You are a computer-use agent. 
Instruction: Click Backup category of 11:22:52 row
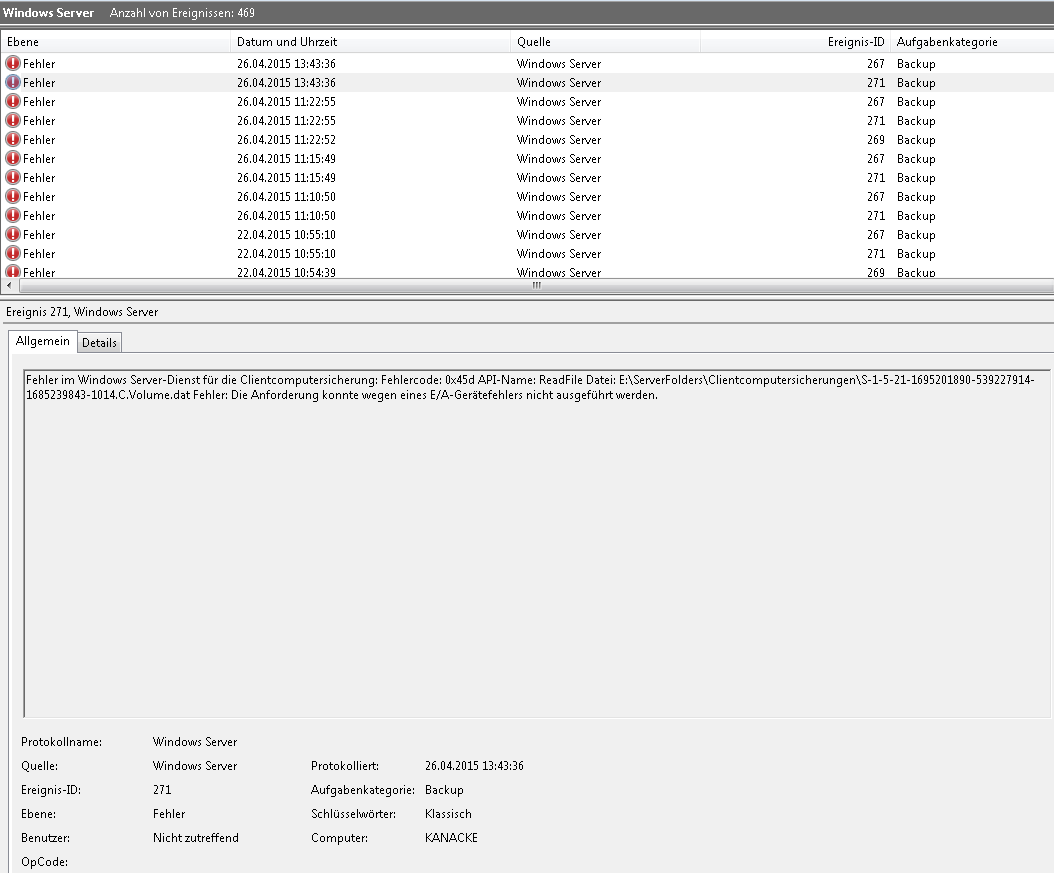pos(916,140)
